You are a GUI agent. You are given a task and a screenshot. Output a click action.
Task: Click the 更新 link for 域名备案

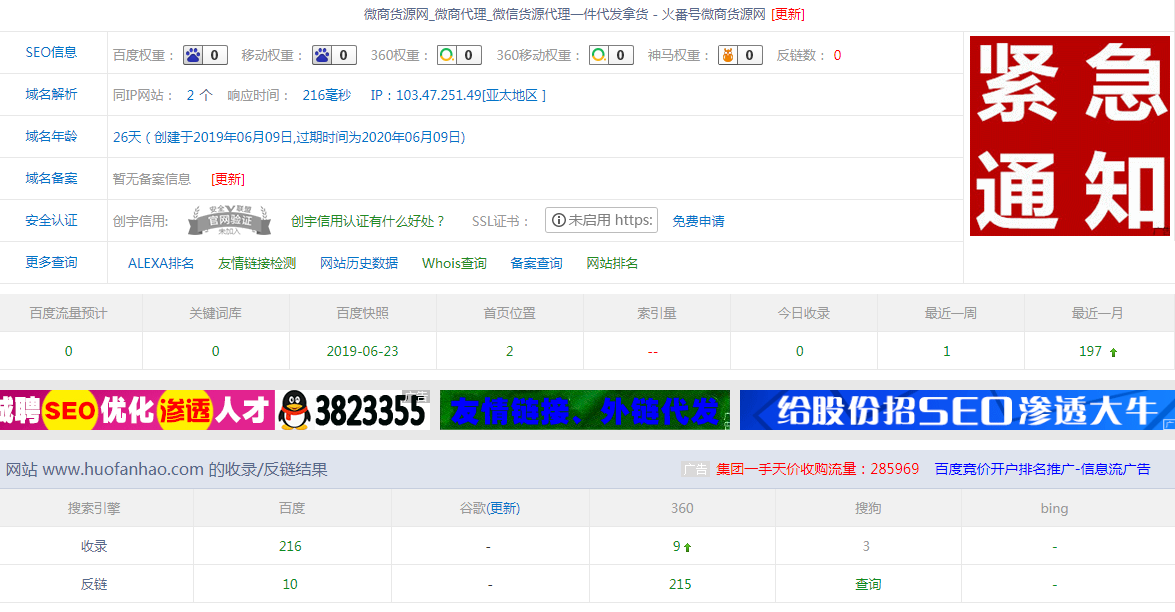coord(228,179)
